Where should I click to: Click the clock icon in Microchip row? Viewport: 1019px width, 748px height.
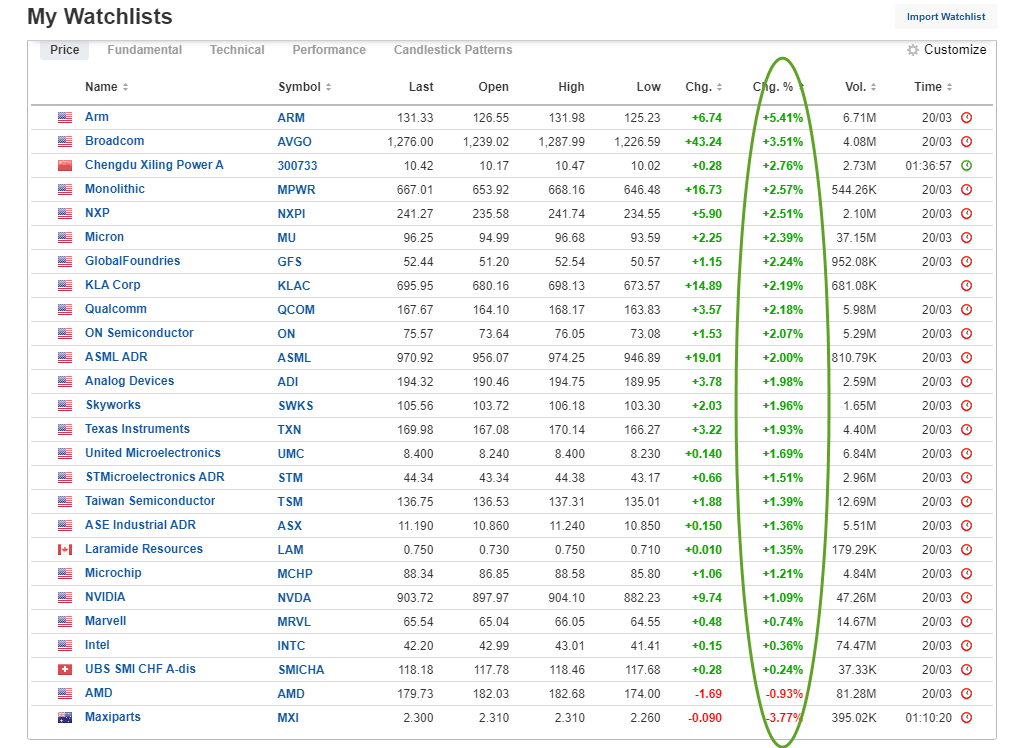pyautogui.click(x=966, y=574)
